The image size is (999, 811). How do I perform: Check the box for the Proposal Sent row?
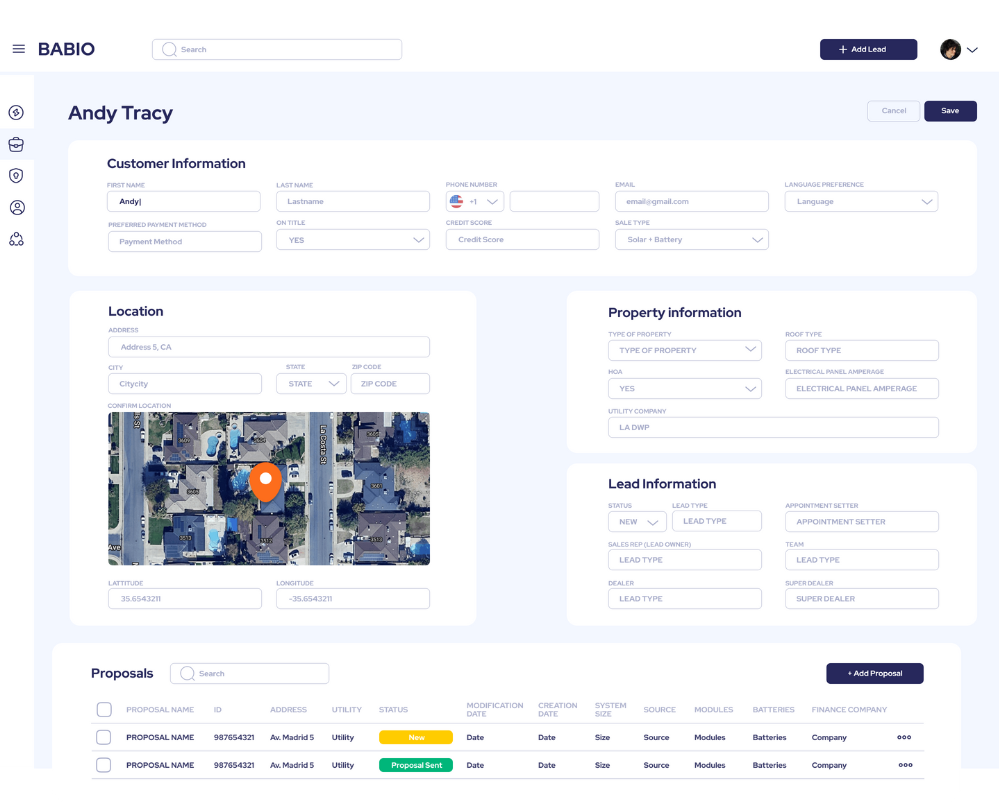click(104, 765)
